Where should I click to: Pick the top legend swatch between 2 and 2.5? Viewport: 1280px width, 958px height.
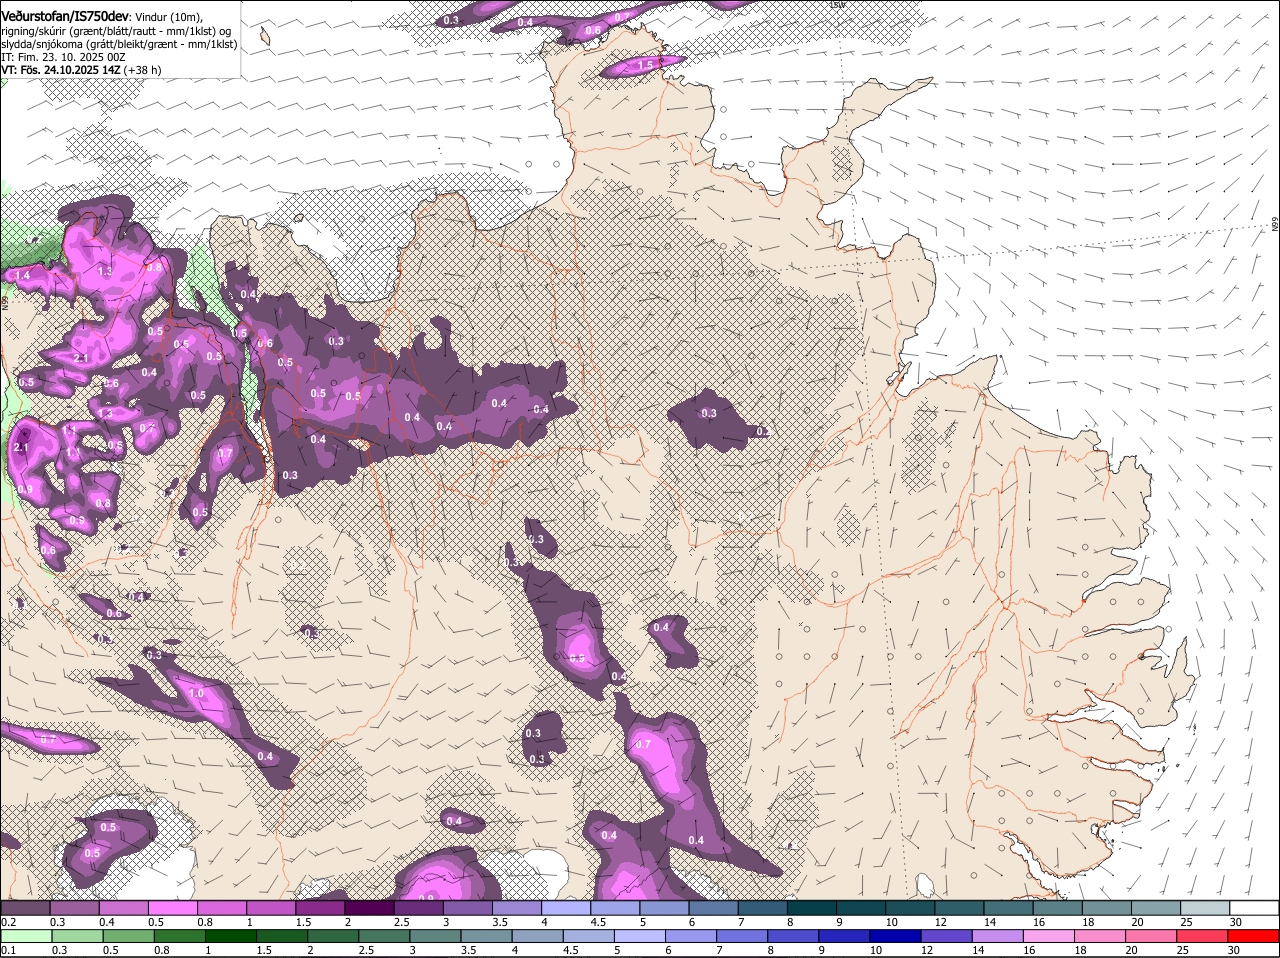tap(370, 908)
